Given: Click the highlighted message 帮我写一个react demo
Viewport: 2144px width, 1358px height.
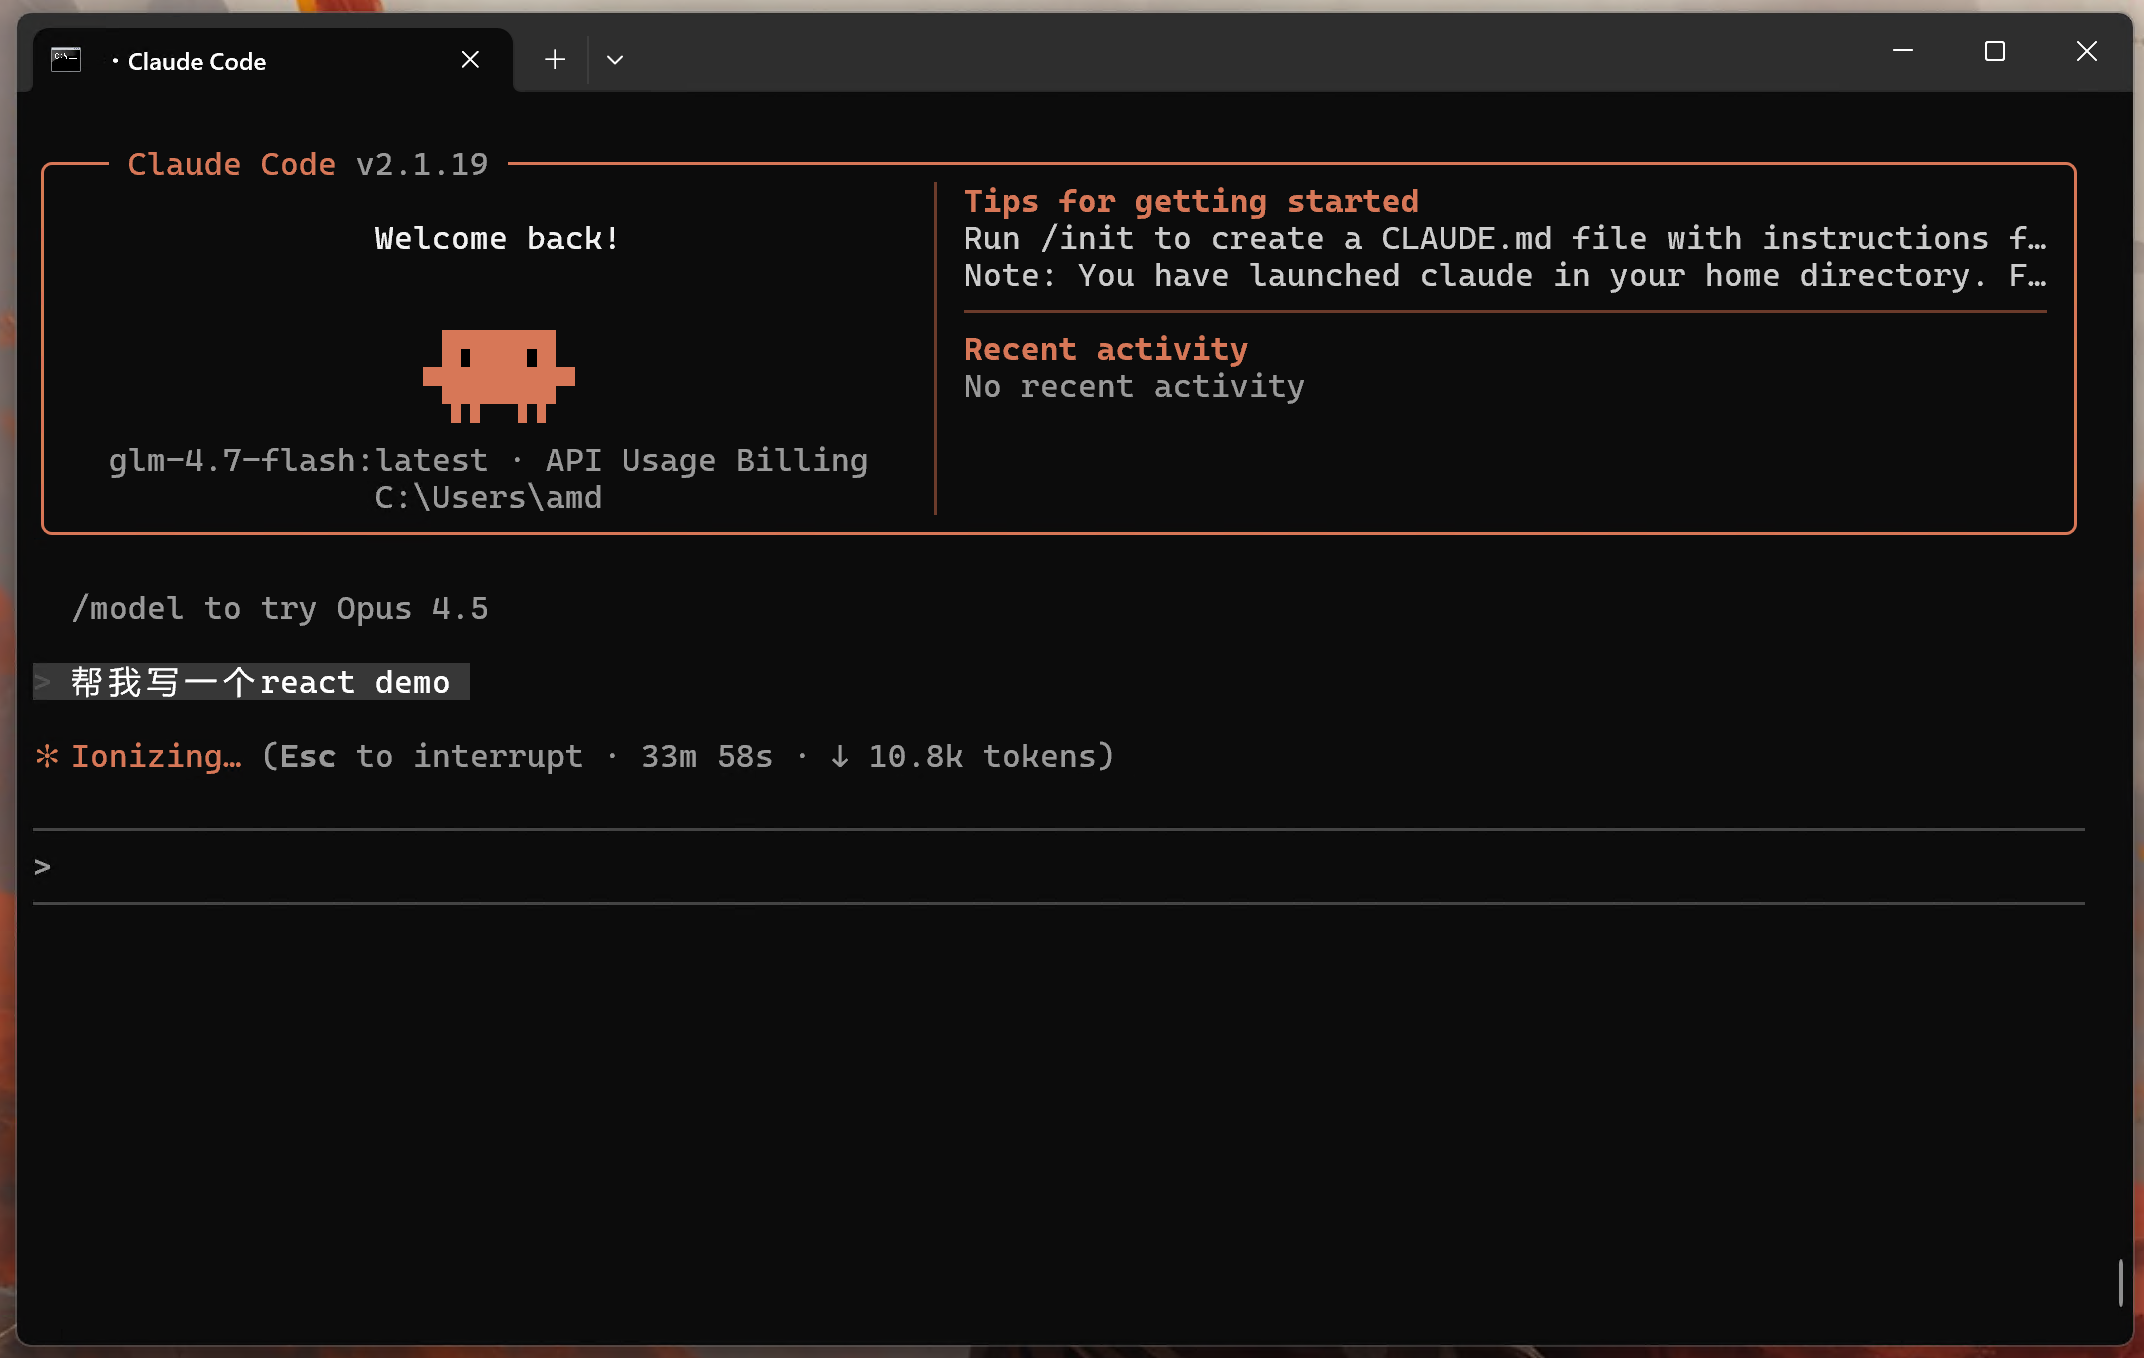Looking at the screenshot, I should click(x=258, y=681).
